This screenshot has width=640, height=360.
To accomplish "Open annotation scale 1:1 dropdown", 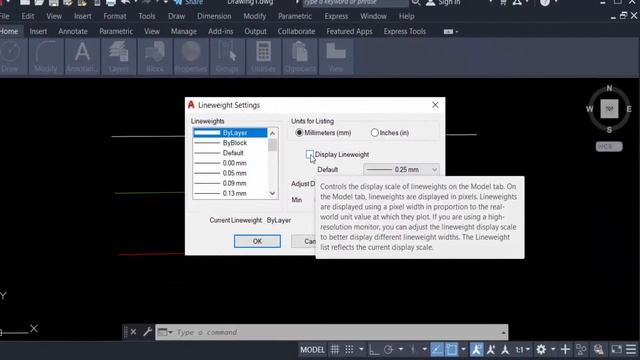I will click(x=522, y=349).
